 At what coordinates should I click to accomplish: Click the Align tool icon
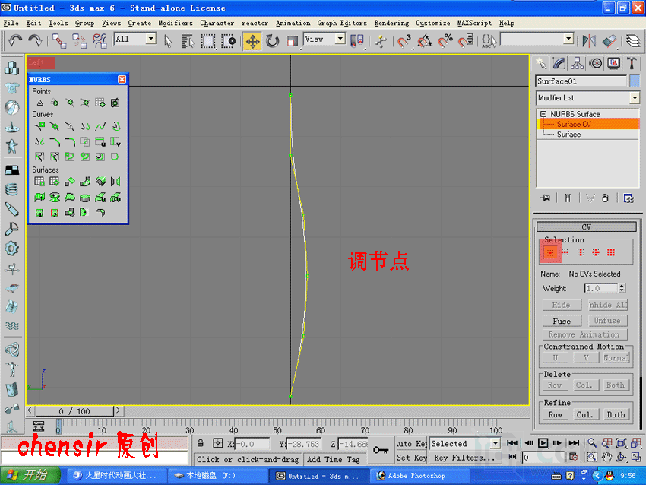click(609, 41)
